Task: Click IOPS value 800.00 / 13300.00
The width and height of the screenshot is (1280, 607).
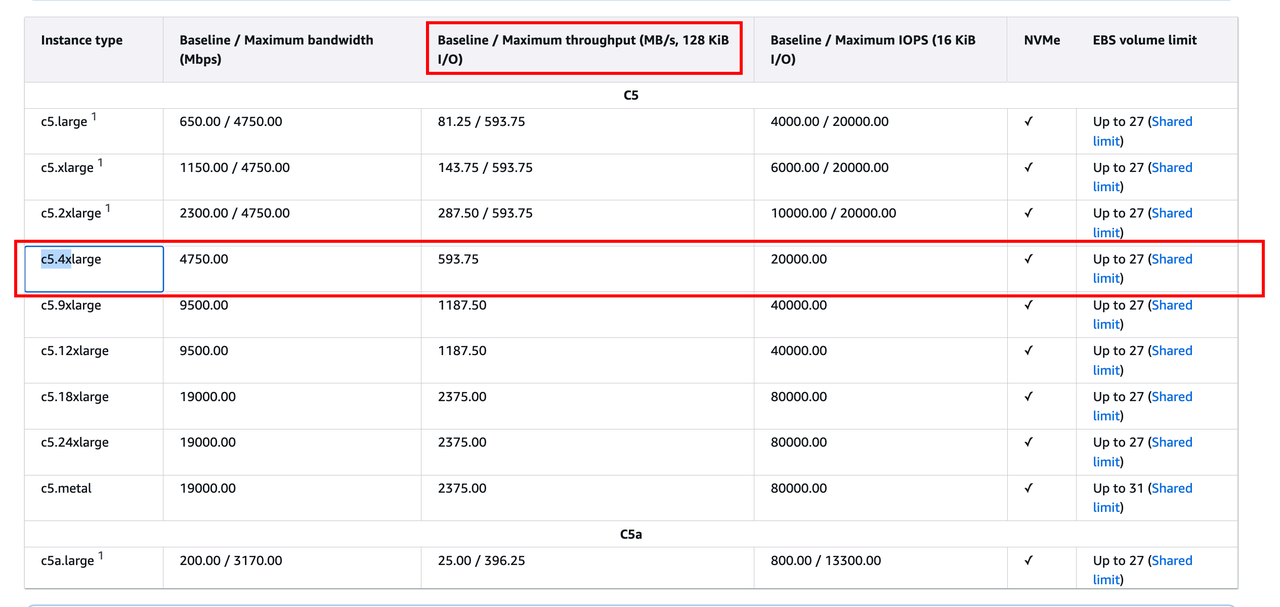Action: click(826, 561)
